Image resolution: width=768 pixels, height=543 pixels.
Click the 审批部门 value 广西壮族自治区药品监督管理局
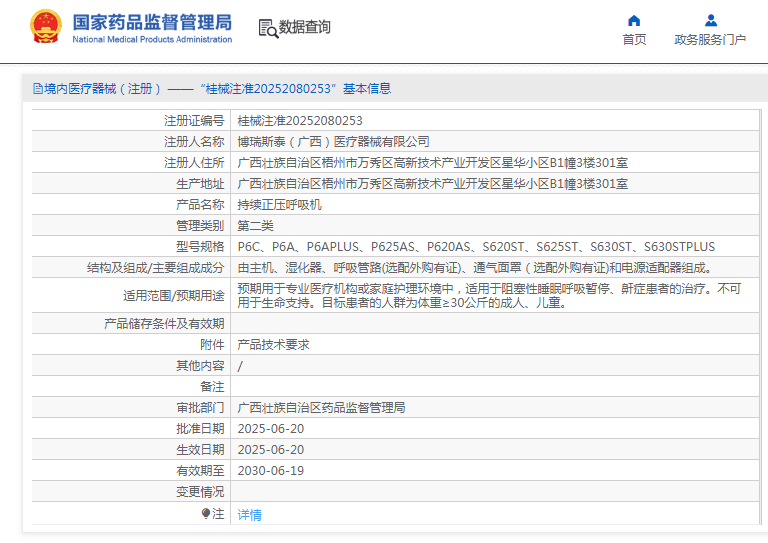321,408
